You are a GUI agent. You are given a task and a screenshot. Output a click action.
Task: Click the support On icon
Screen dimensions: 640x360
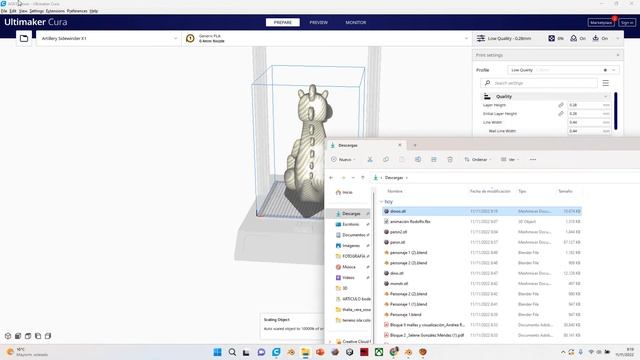coord(573,38)
